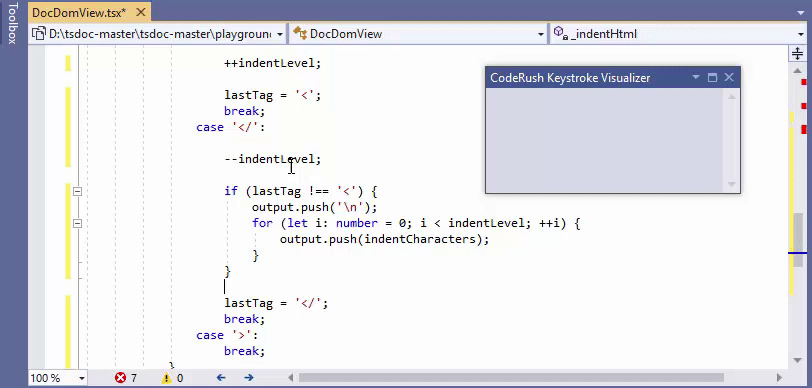812x388 pixels.
Task: Close the DocDomView.tsx tab
Action: click(x=140, y=12)
